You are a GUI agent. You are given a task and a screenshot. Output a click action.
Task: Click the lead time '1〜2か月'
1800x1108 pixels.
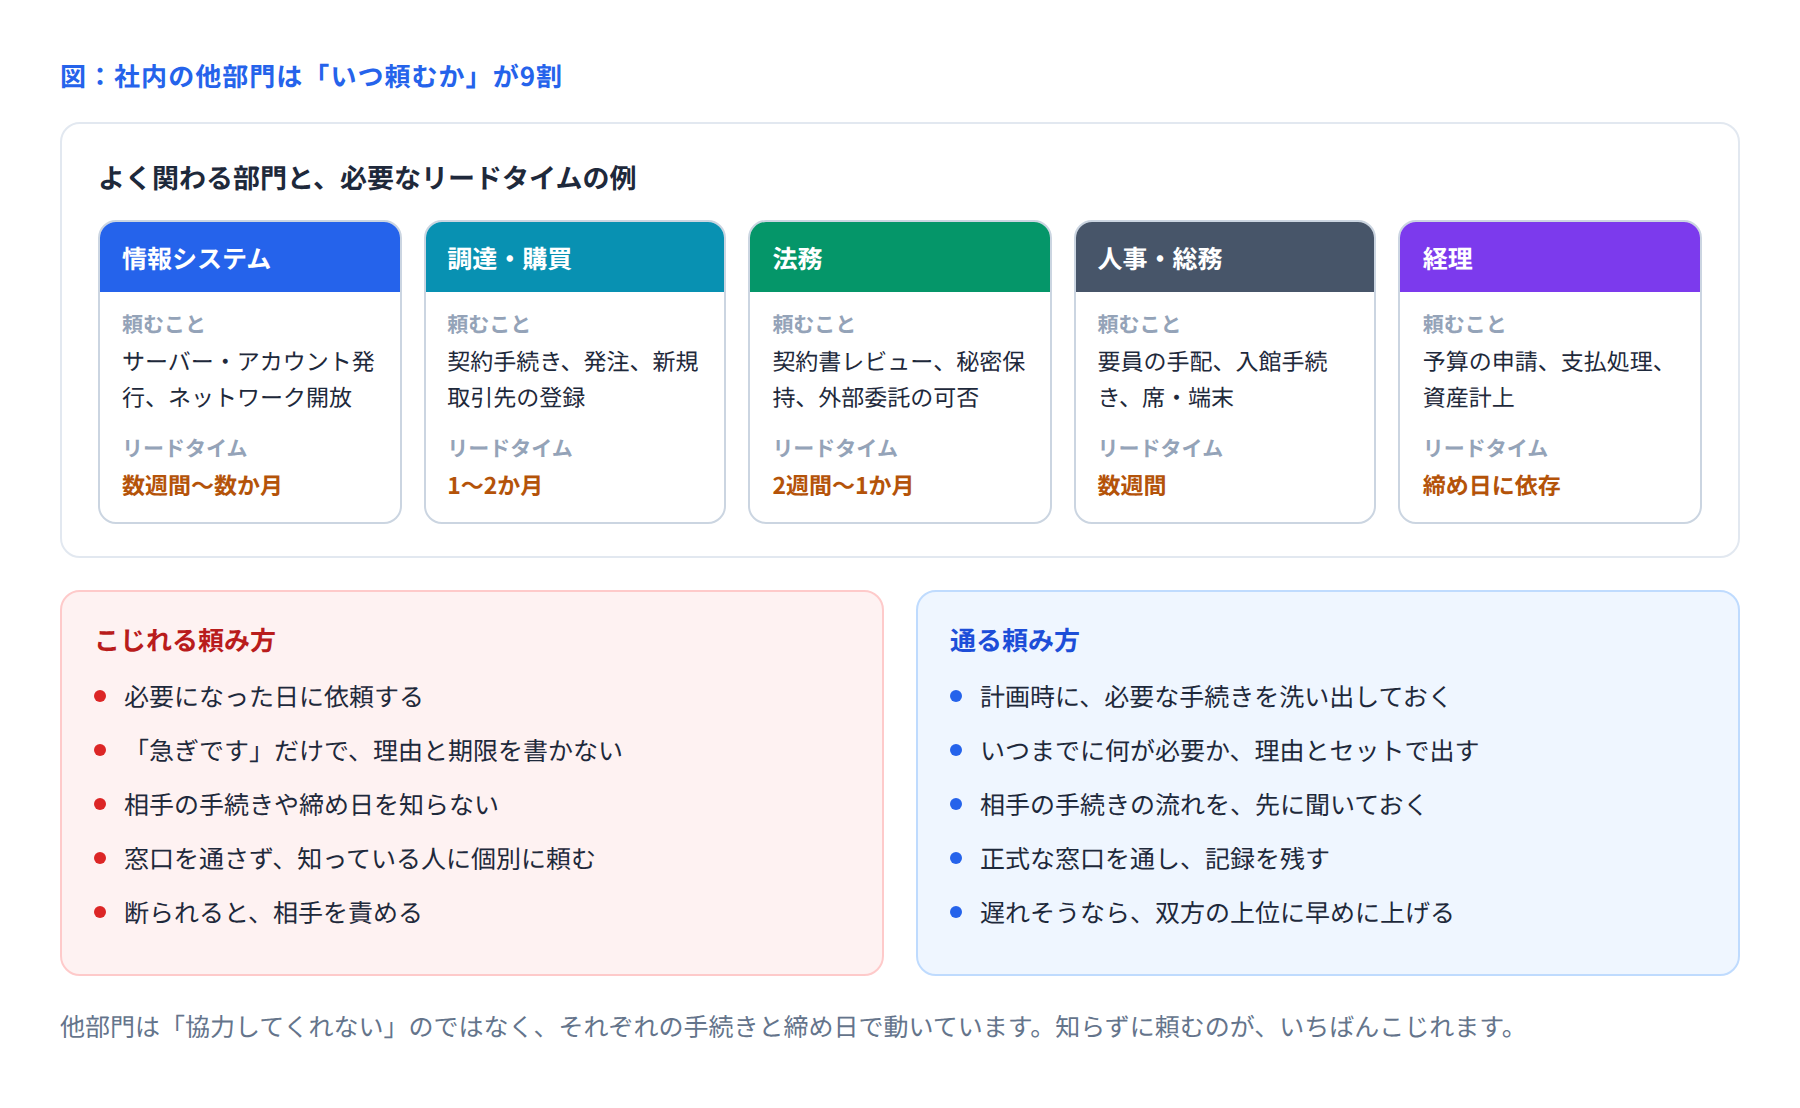[495, 486]
